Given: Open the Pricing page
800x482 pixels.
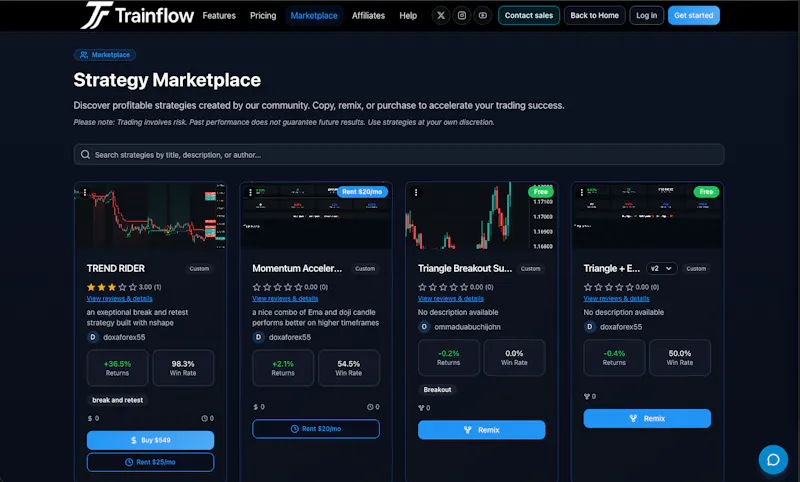Looking at the screenshot, I should pyautogui.click(x=263, y=15).
